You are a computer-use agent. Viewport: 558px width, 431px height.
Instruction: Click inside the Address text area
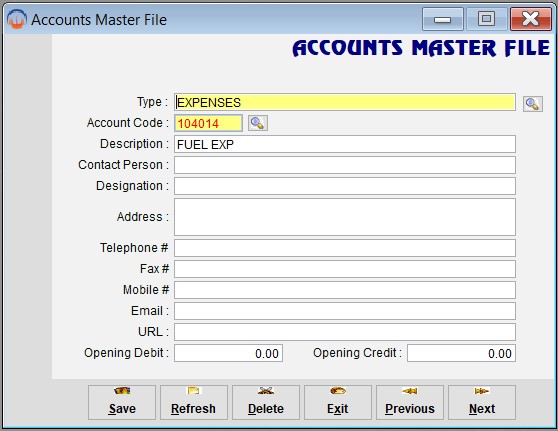[344, 217]
